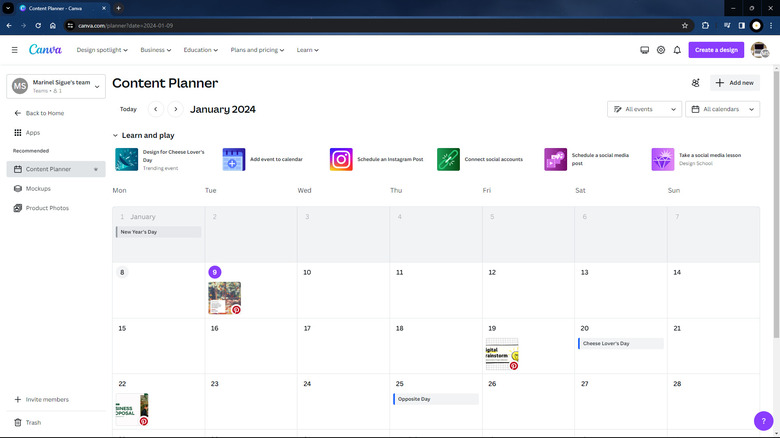
Task: Open the browser side panel icon
Action: pos(741,25)
